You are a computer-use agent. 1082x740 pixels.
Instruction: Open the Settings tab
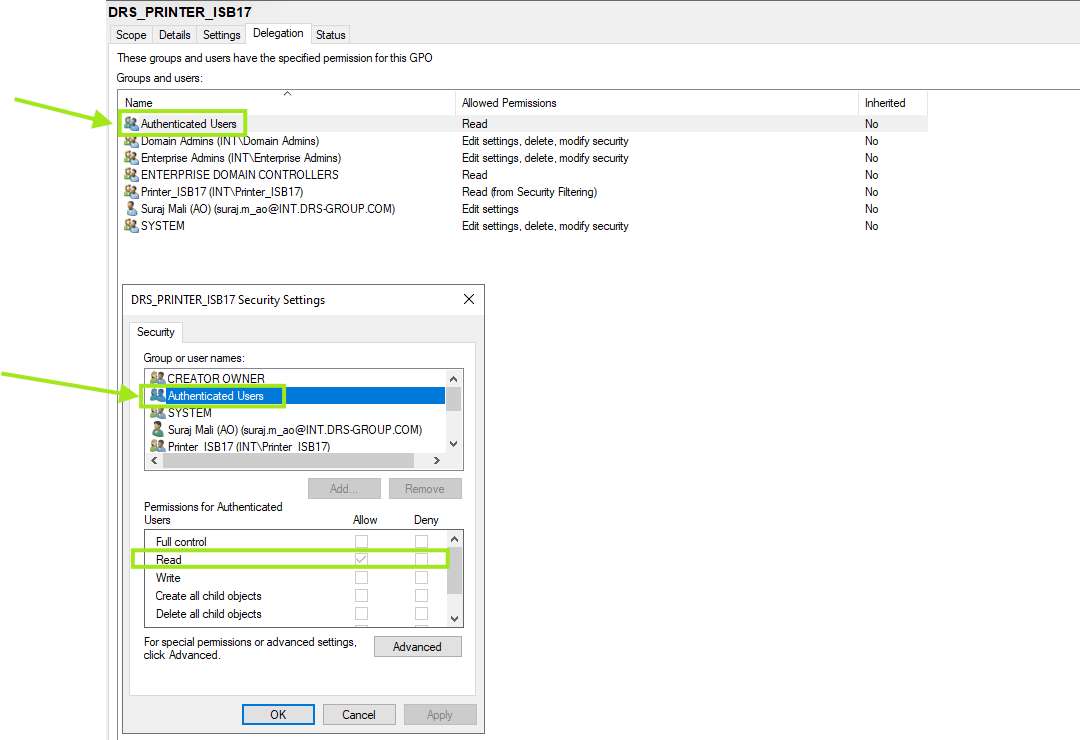(x=222, y=35)
